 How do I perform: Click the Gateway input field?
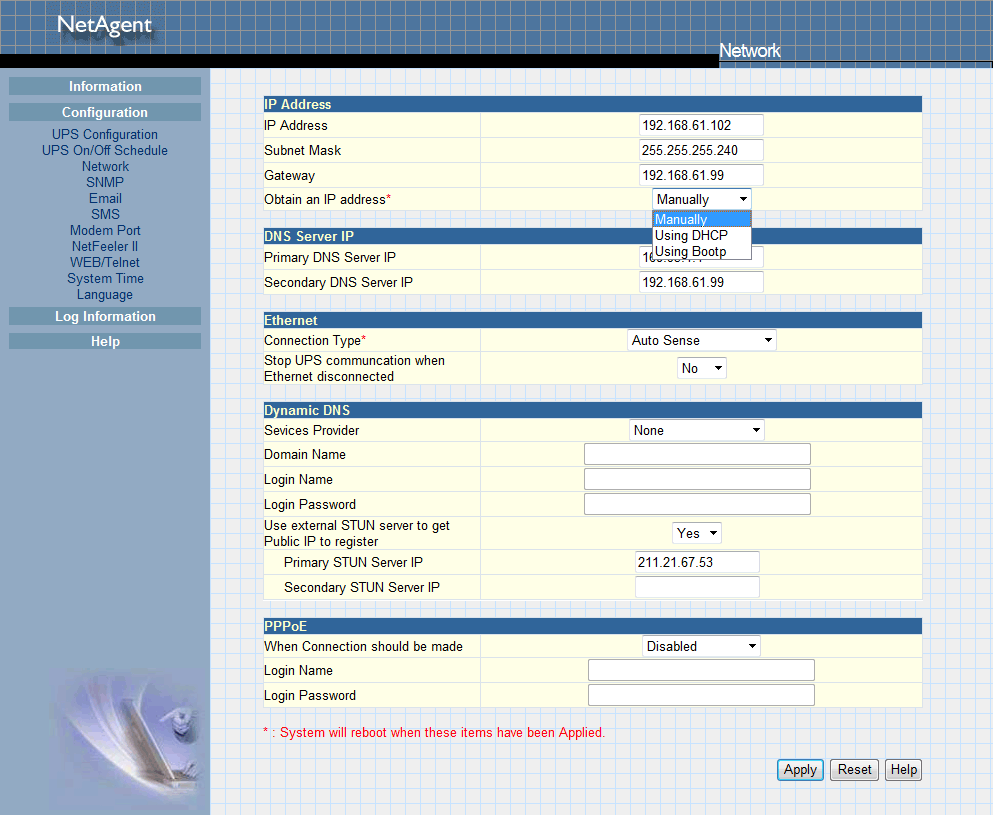click(x=701, y=175)
